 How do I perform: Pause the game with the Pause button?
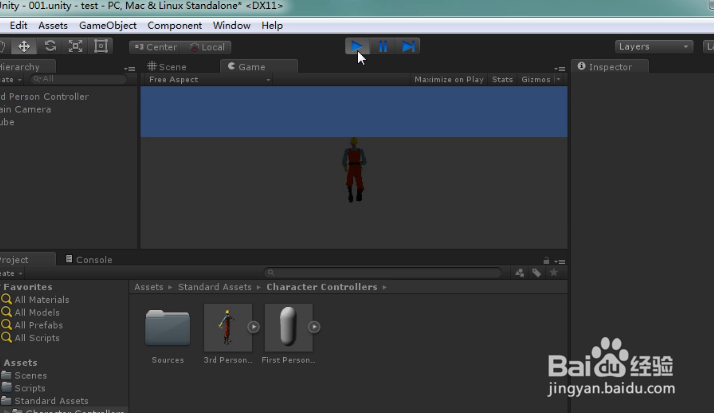point(383,46)
